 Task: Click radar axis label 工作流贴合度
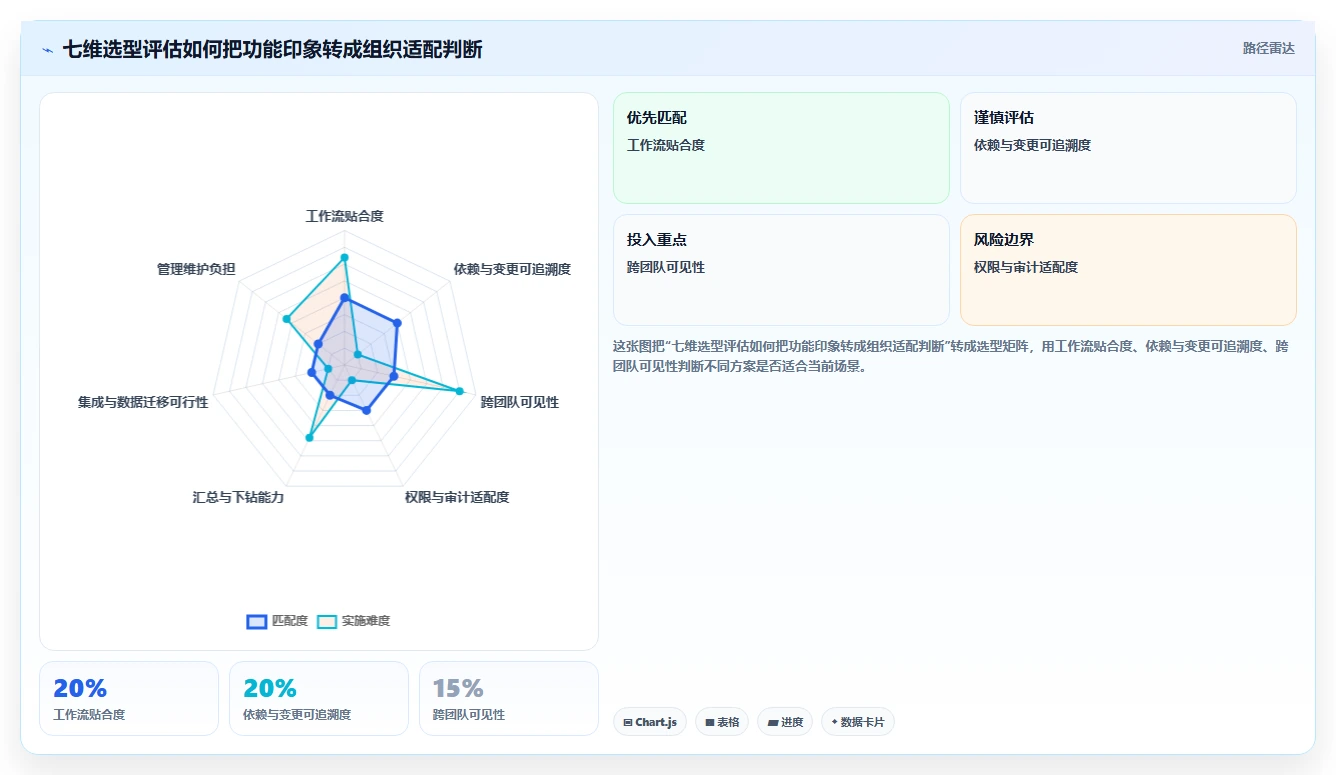(x=344, y=216)
